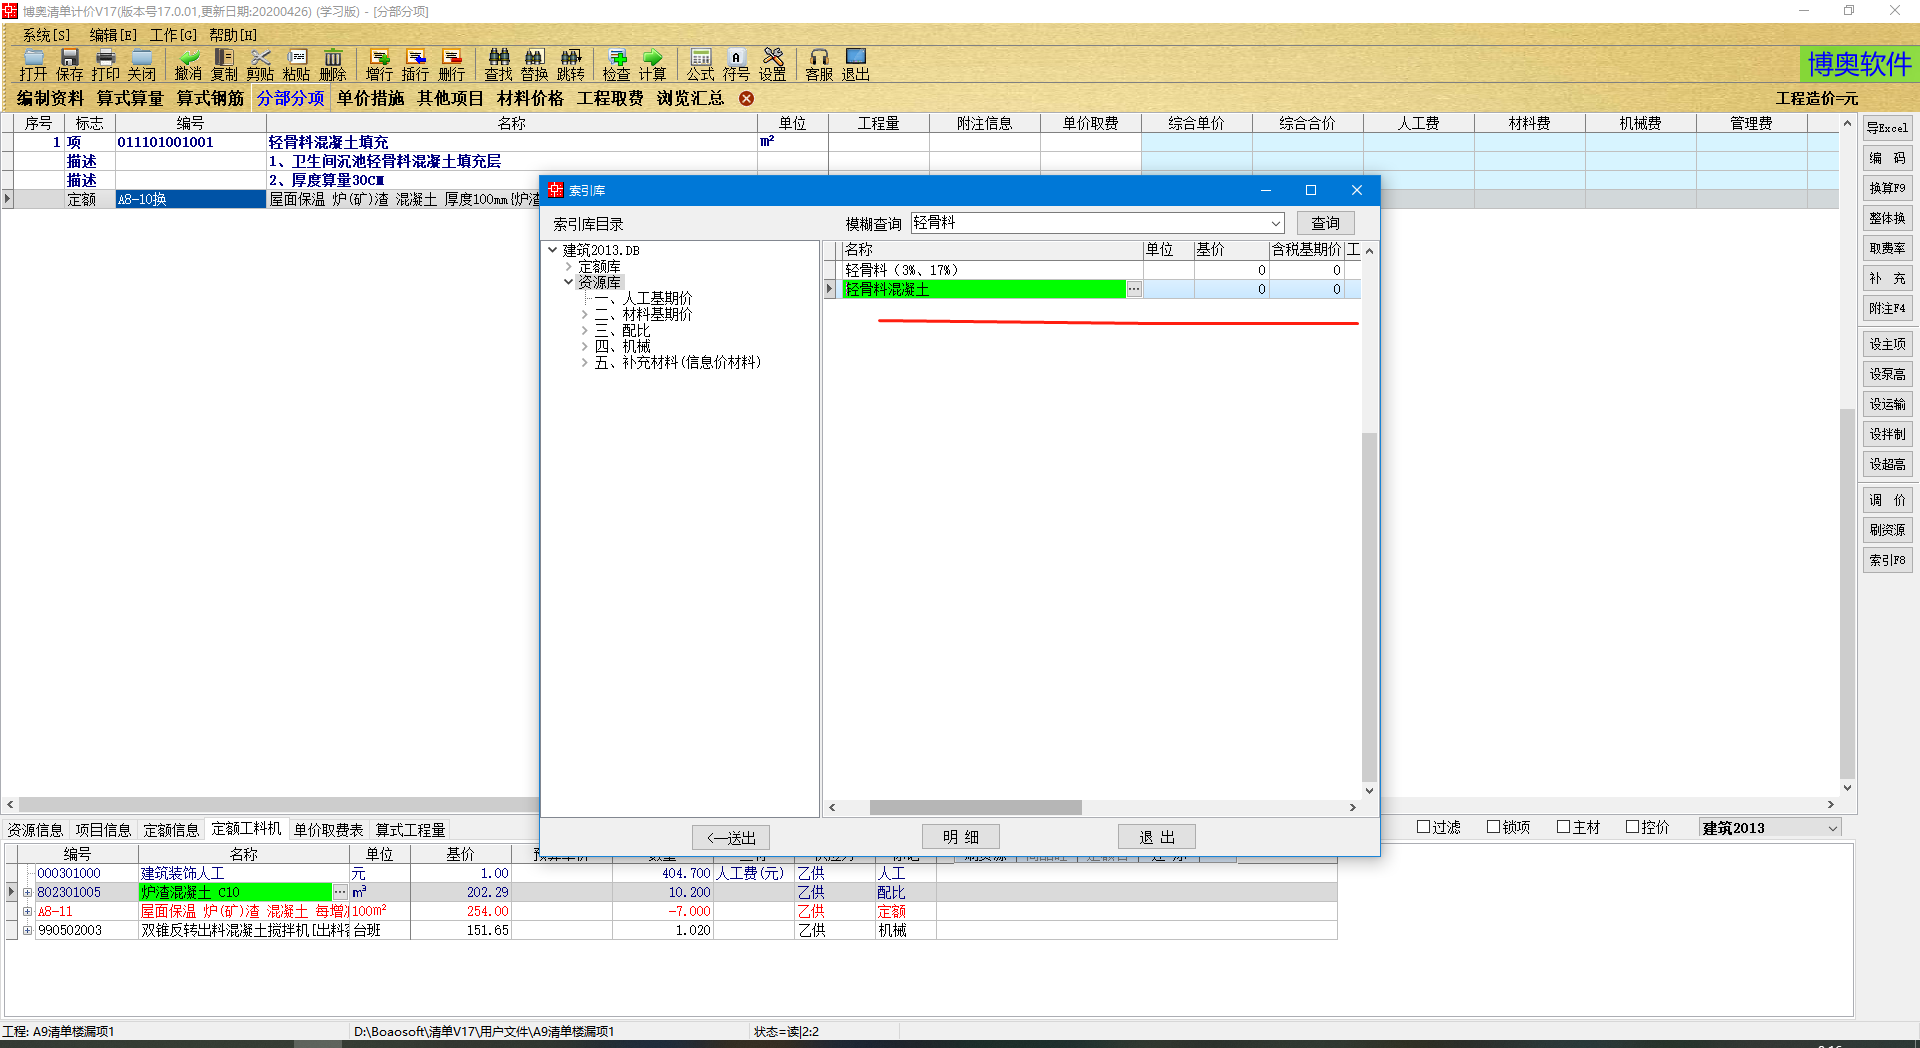Click the 换算F9 side button
The width and height of the screenshot is (1920, 1048).
1887,188
